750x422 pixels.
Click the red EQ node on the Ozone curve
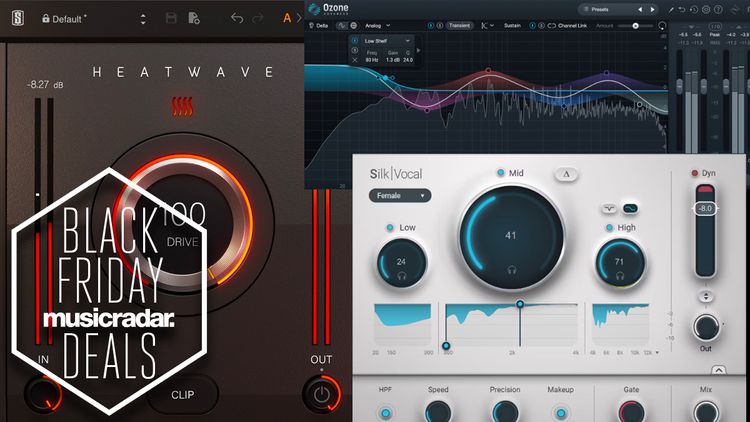[x=488, y=70]
